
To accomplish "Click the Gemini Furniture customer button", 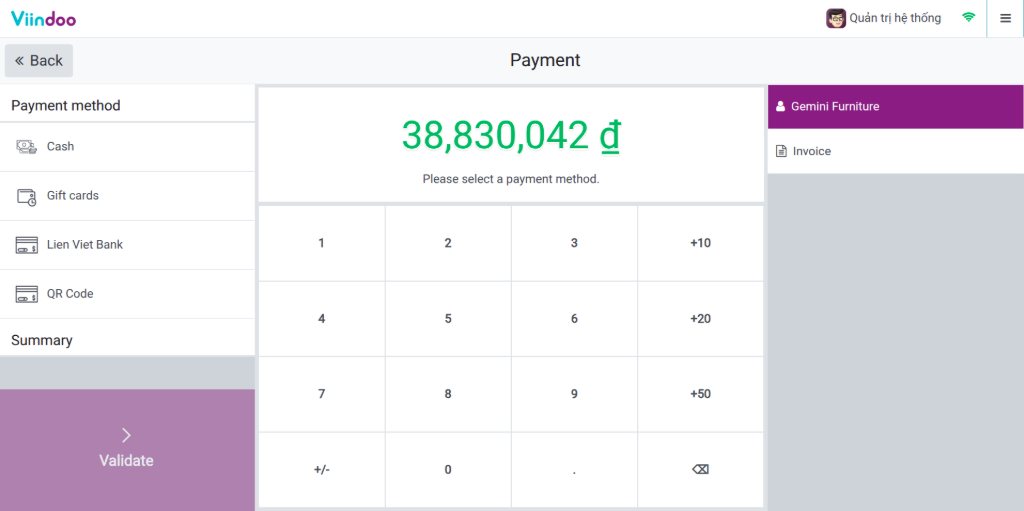I will coord(895,107).
